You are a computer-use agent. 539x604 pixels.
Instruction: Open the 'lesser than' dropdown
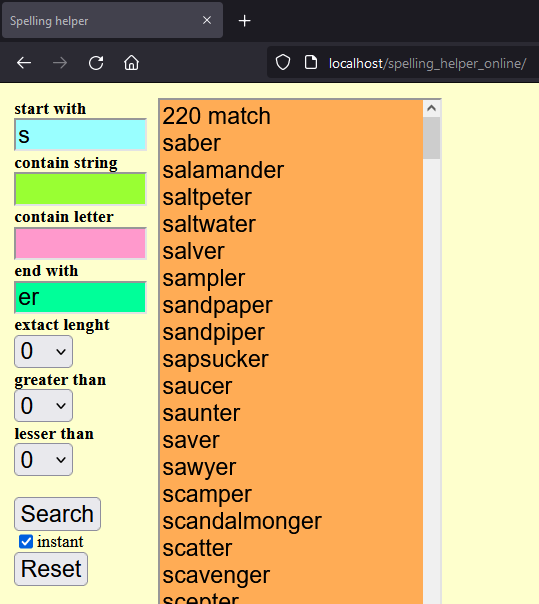(x=44, y=460)
